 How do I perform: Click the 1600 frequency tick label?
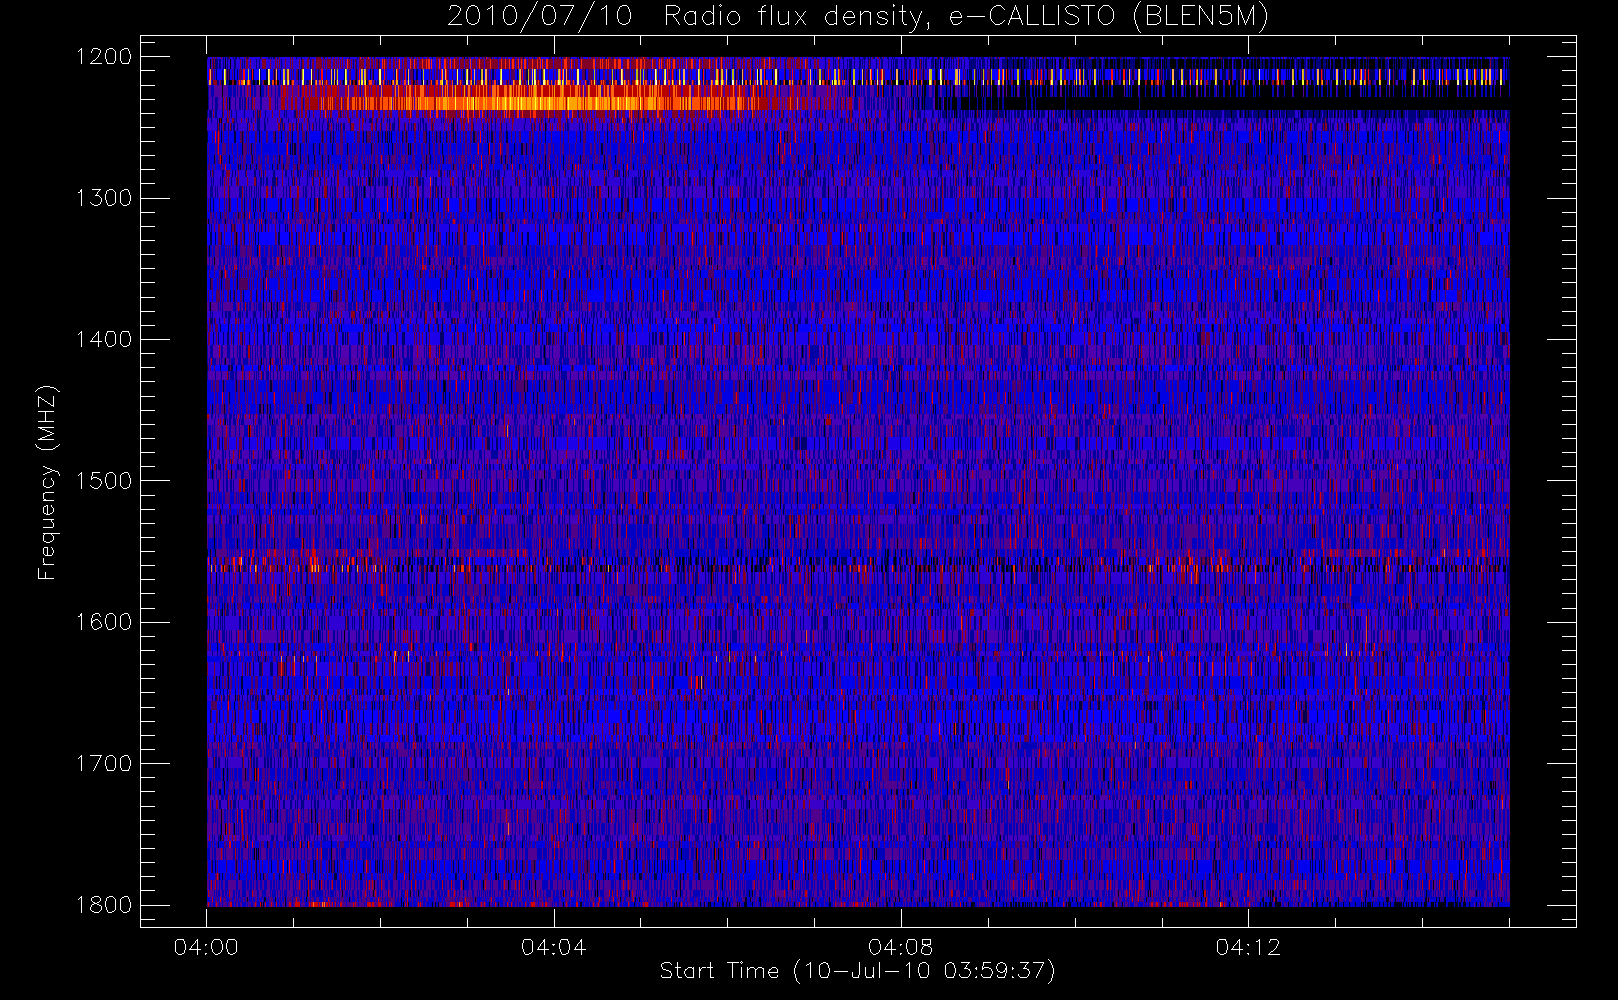point(104,622)
